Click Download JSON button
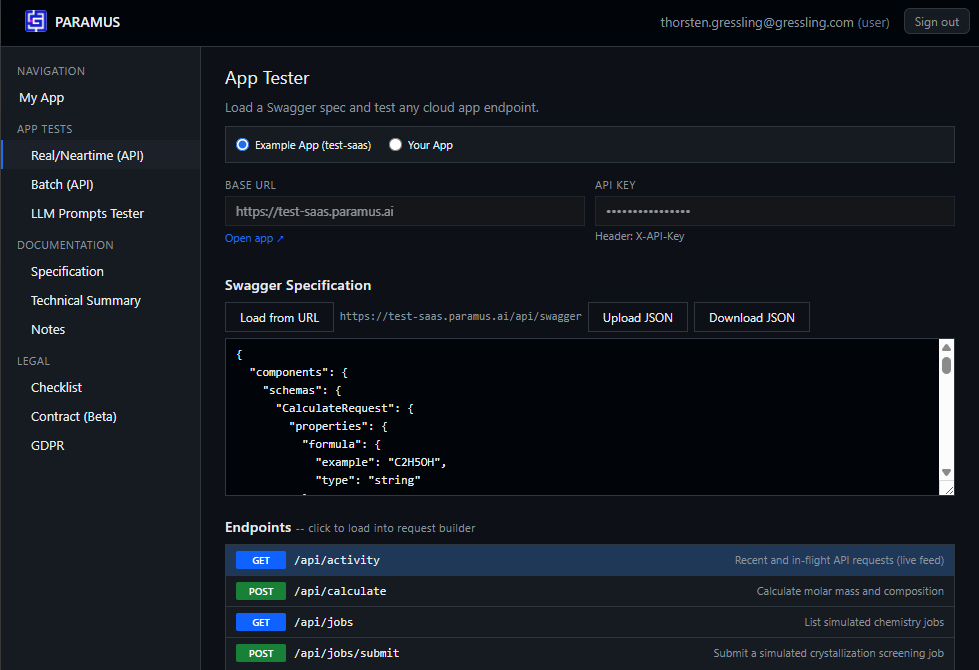Image resolution: width=979 pixels, height=670 pixels. [752, 317]
